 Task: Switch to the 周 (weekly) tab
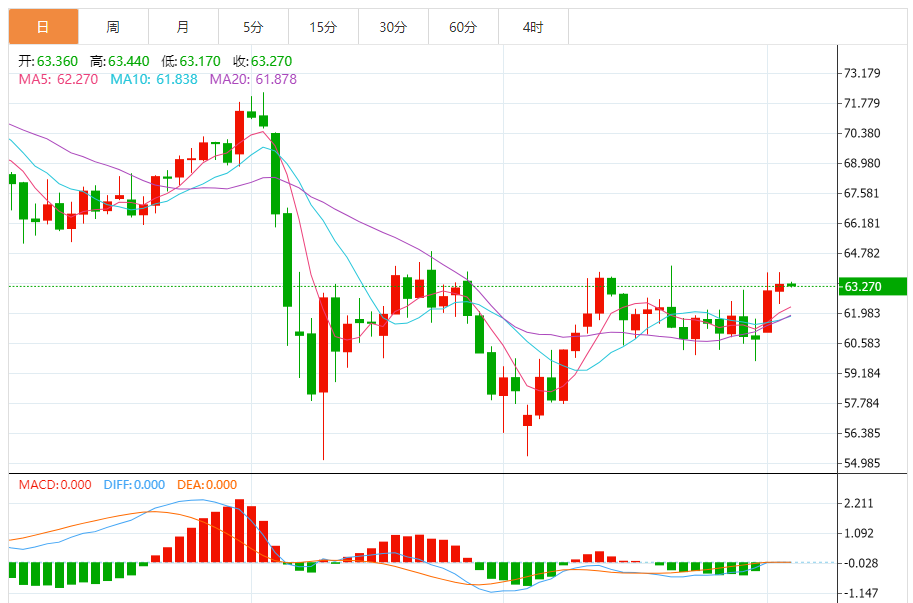(x=114, y=27)
